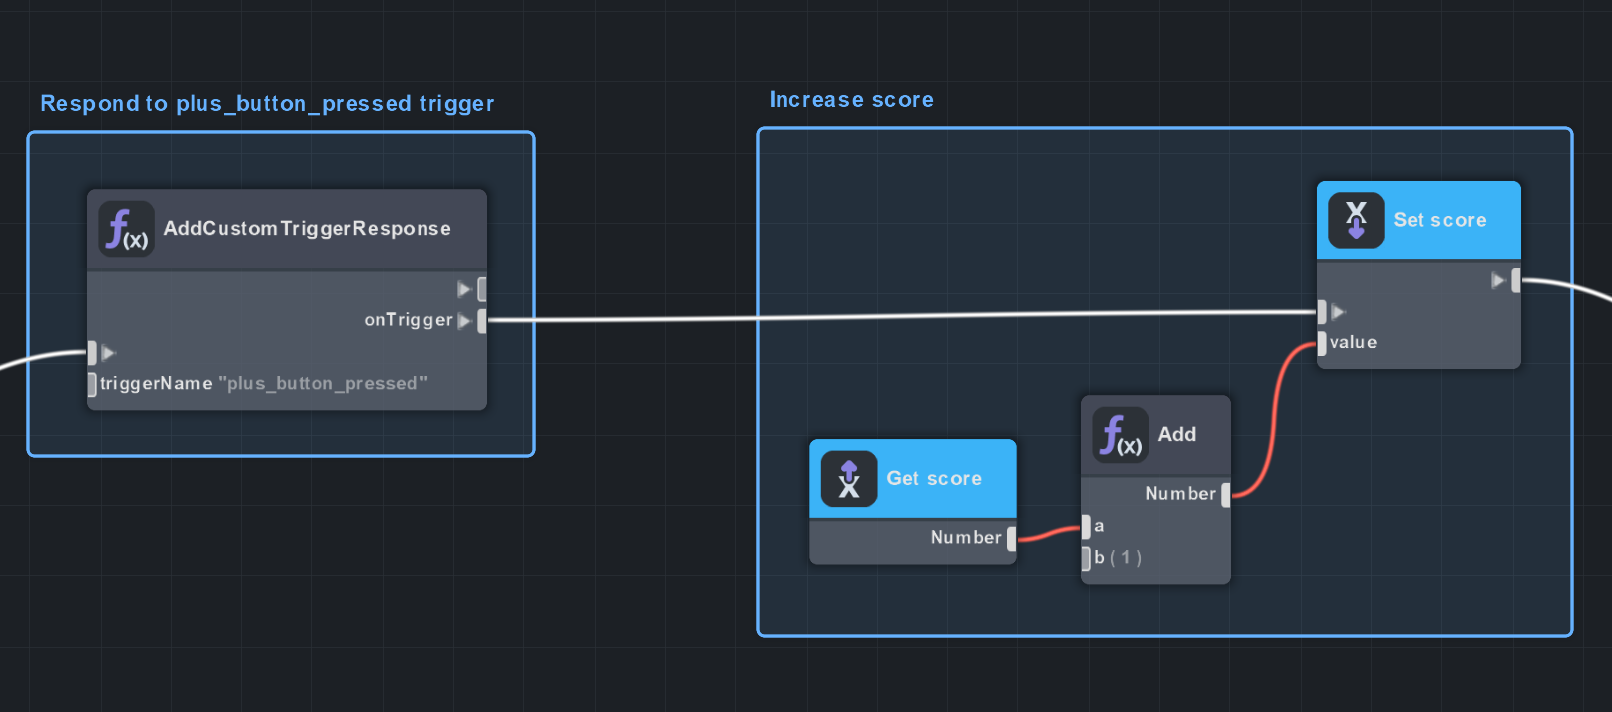
Task: Edit the b value (1) in Add node
Action: pos(1126,558)
